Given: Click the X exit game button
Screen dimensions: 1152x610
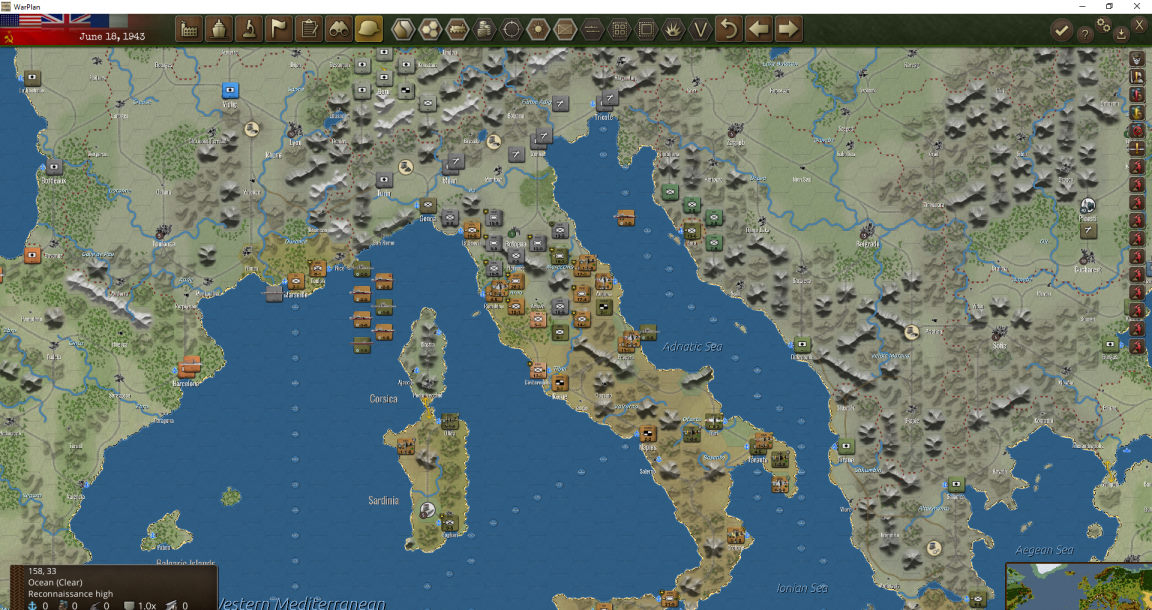Looking at the screenshot, I should pyautogui.click(x=1140, y=24).
